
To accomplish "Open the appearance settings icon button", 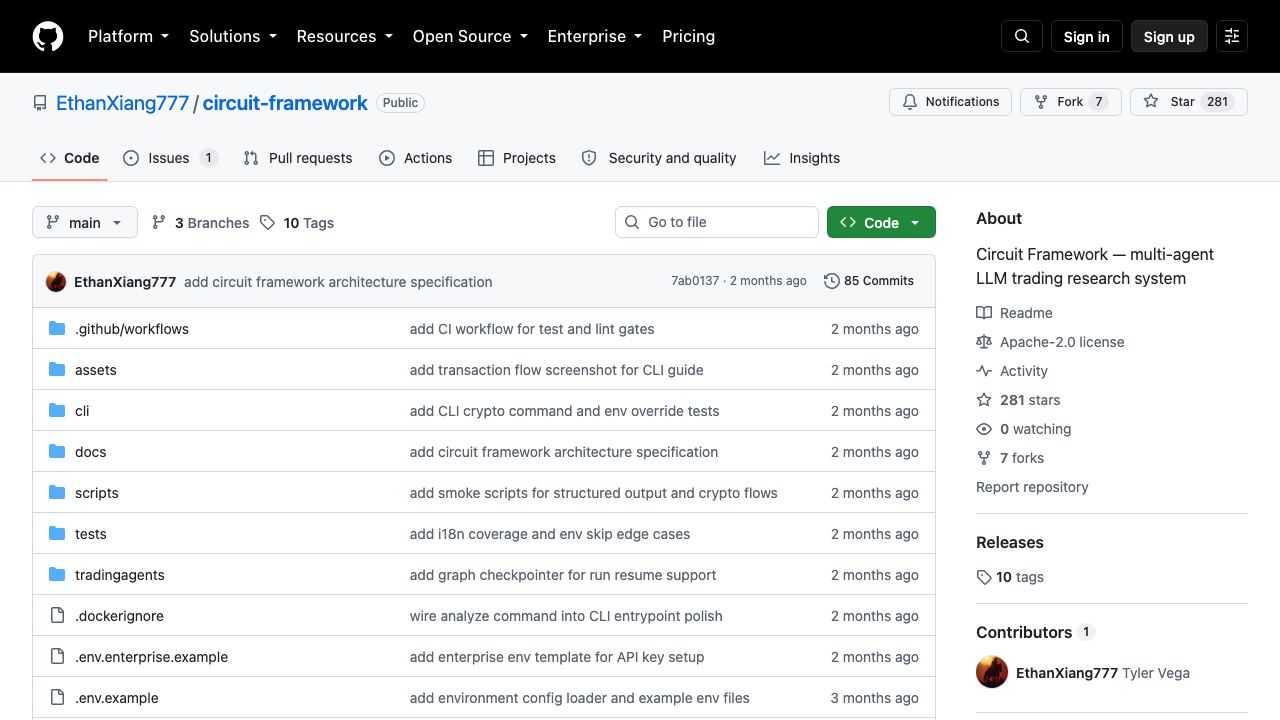I will pyautogui.click(x=1232, y=36).
